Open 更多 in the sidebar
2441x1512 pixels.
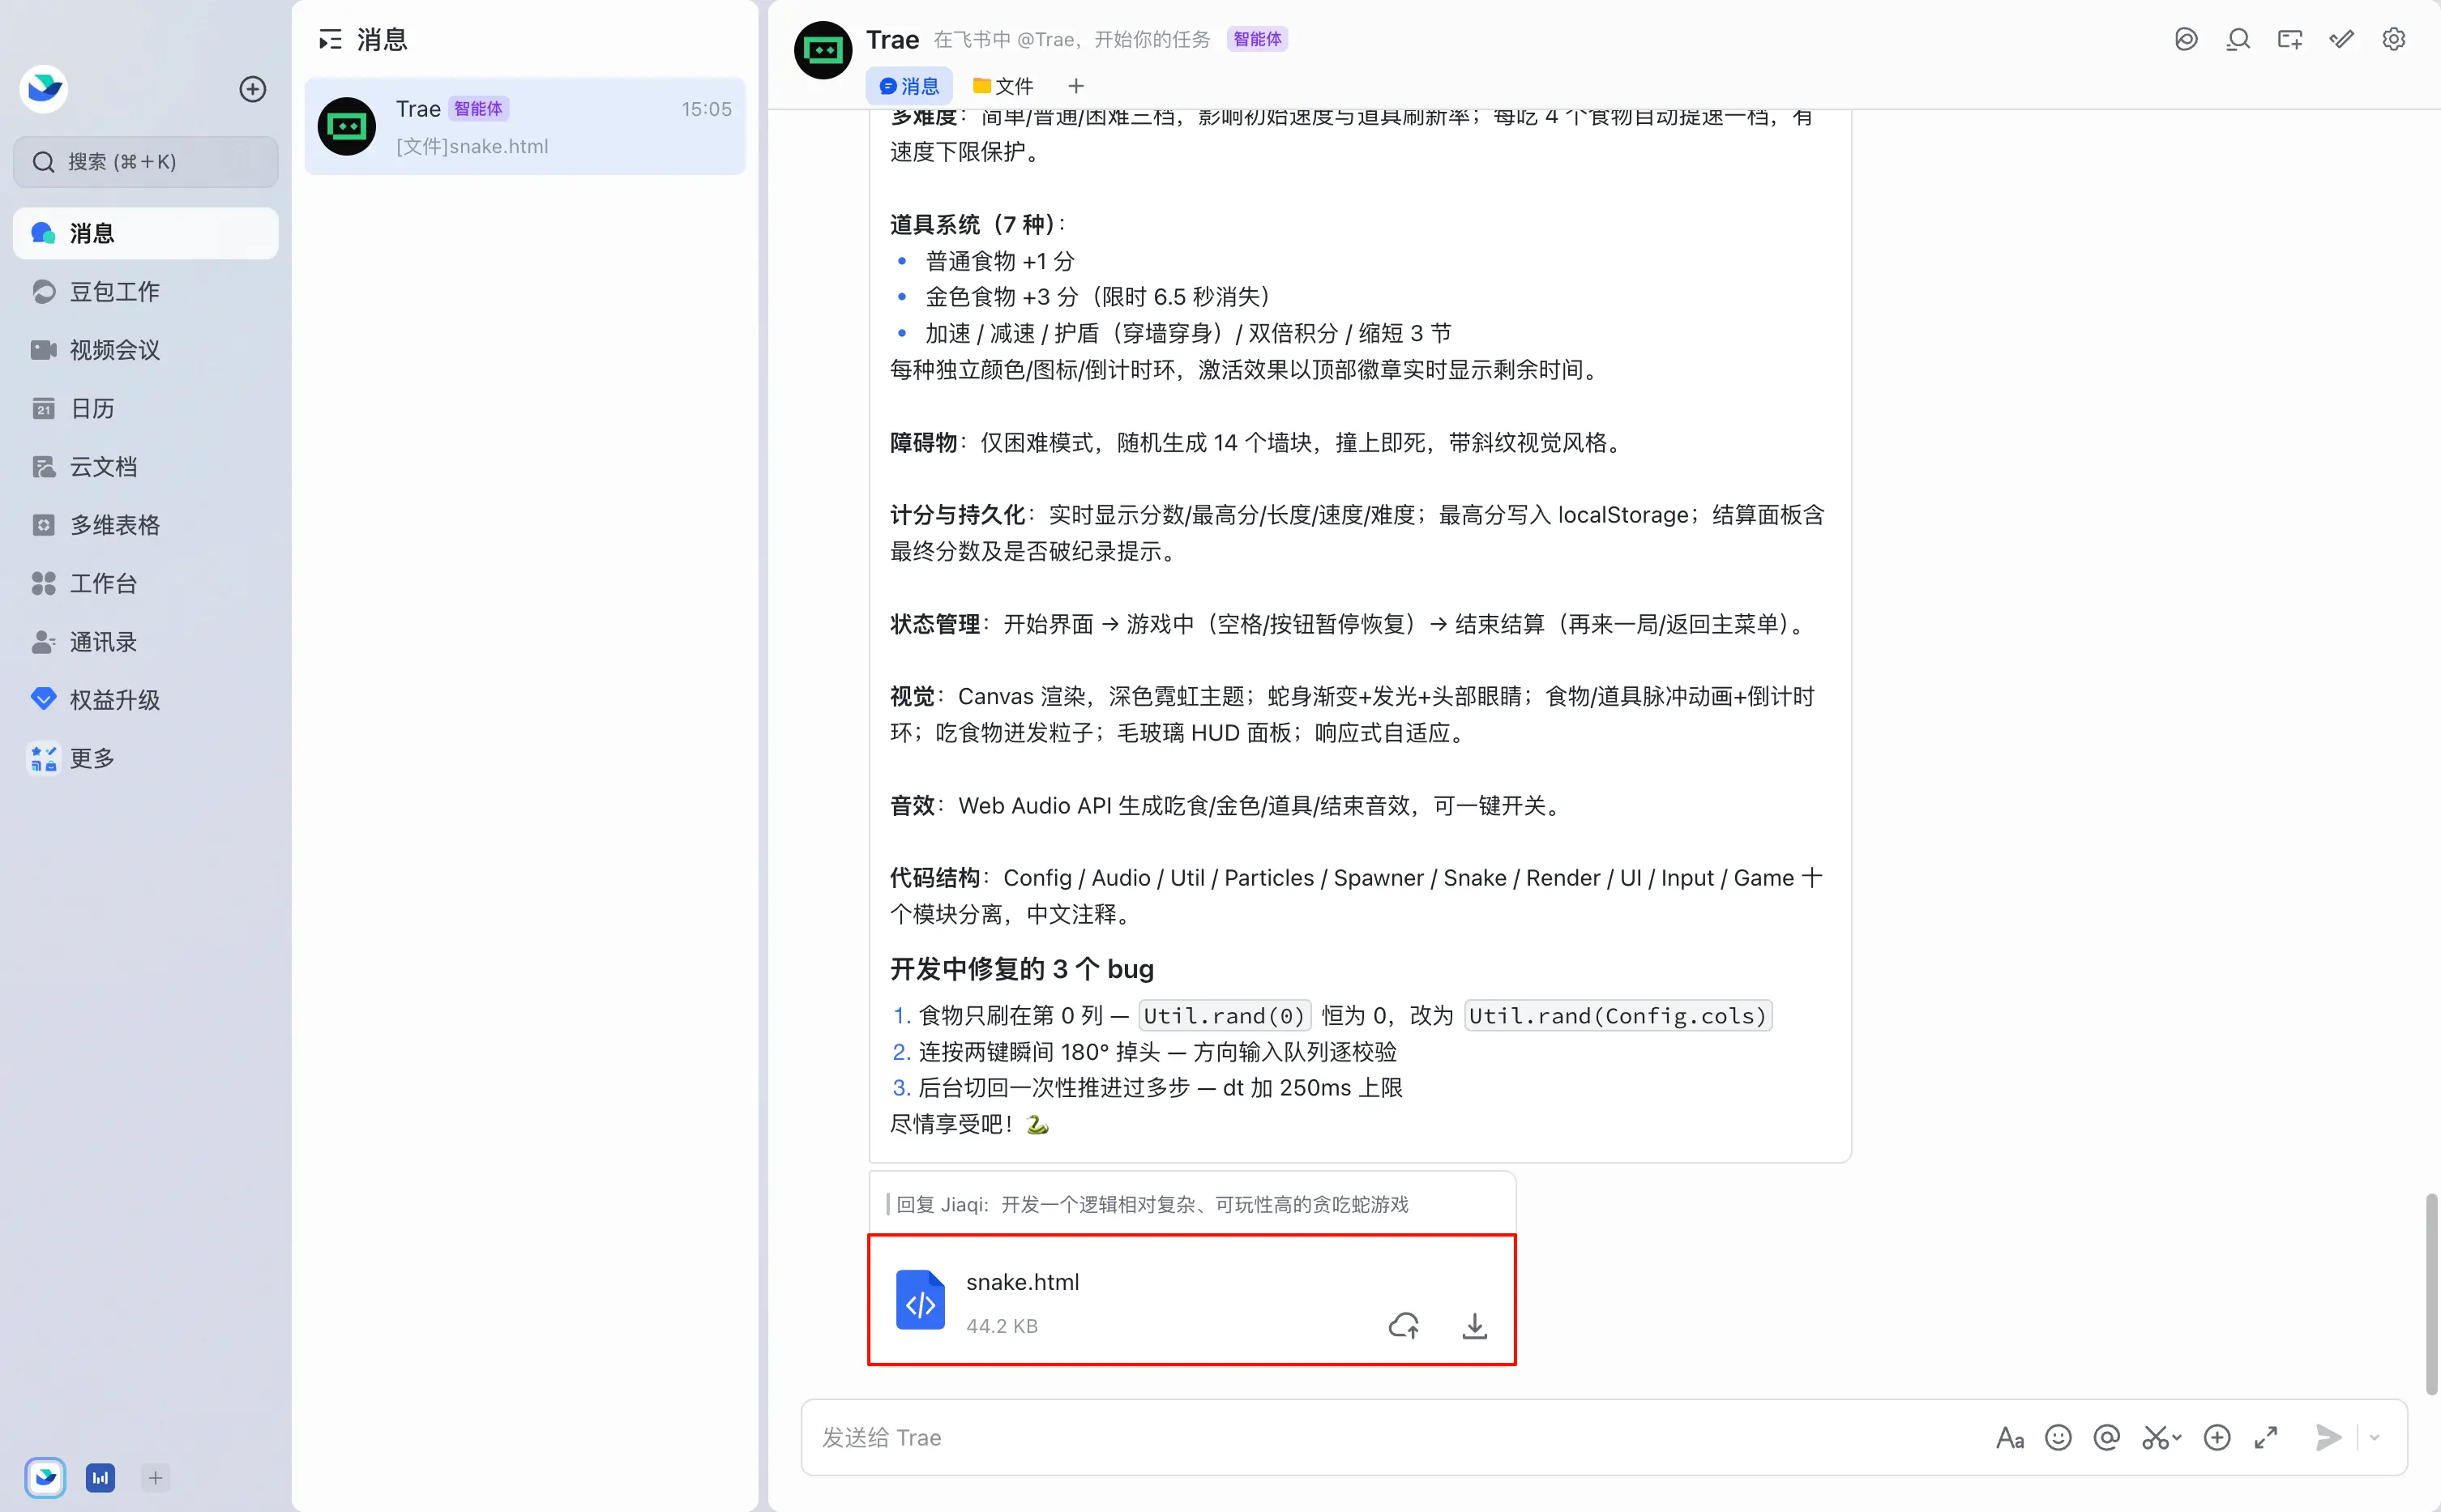tap(145, 758)
